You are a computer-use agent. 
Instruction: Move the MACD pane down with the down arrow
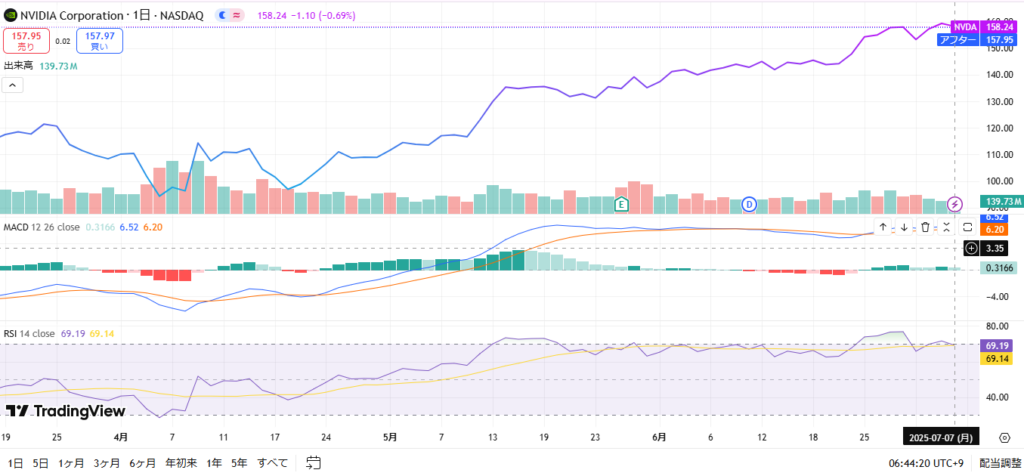tap(904, 227)
